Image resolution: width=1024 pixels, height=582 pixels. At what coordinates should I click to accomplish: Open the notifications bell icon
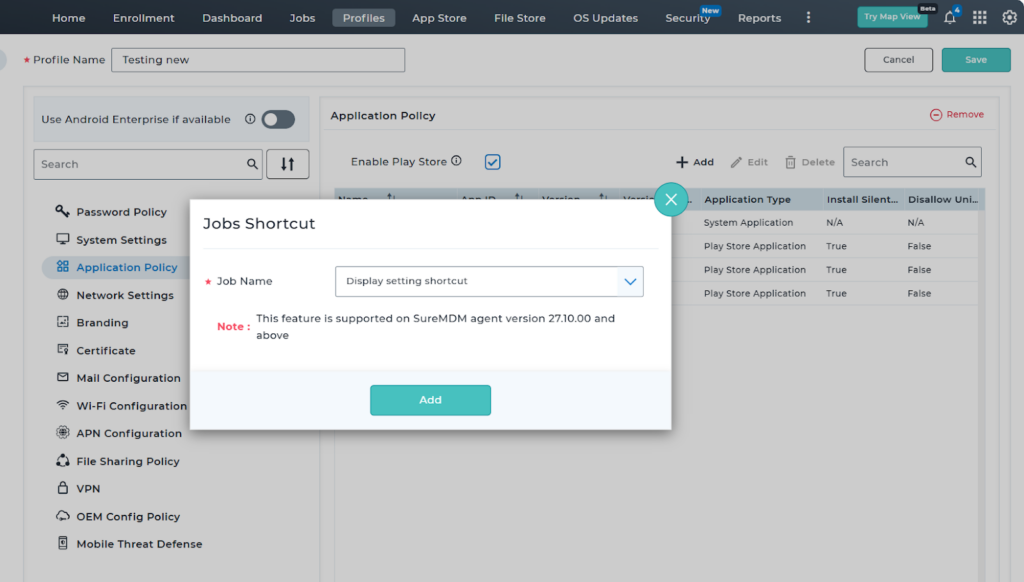pos(950,18)
